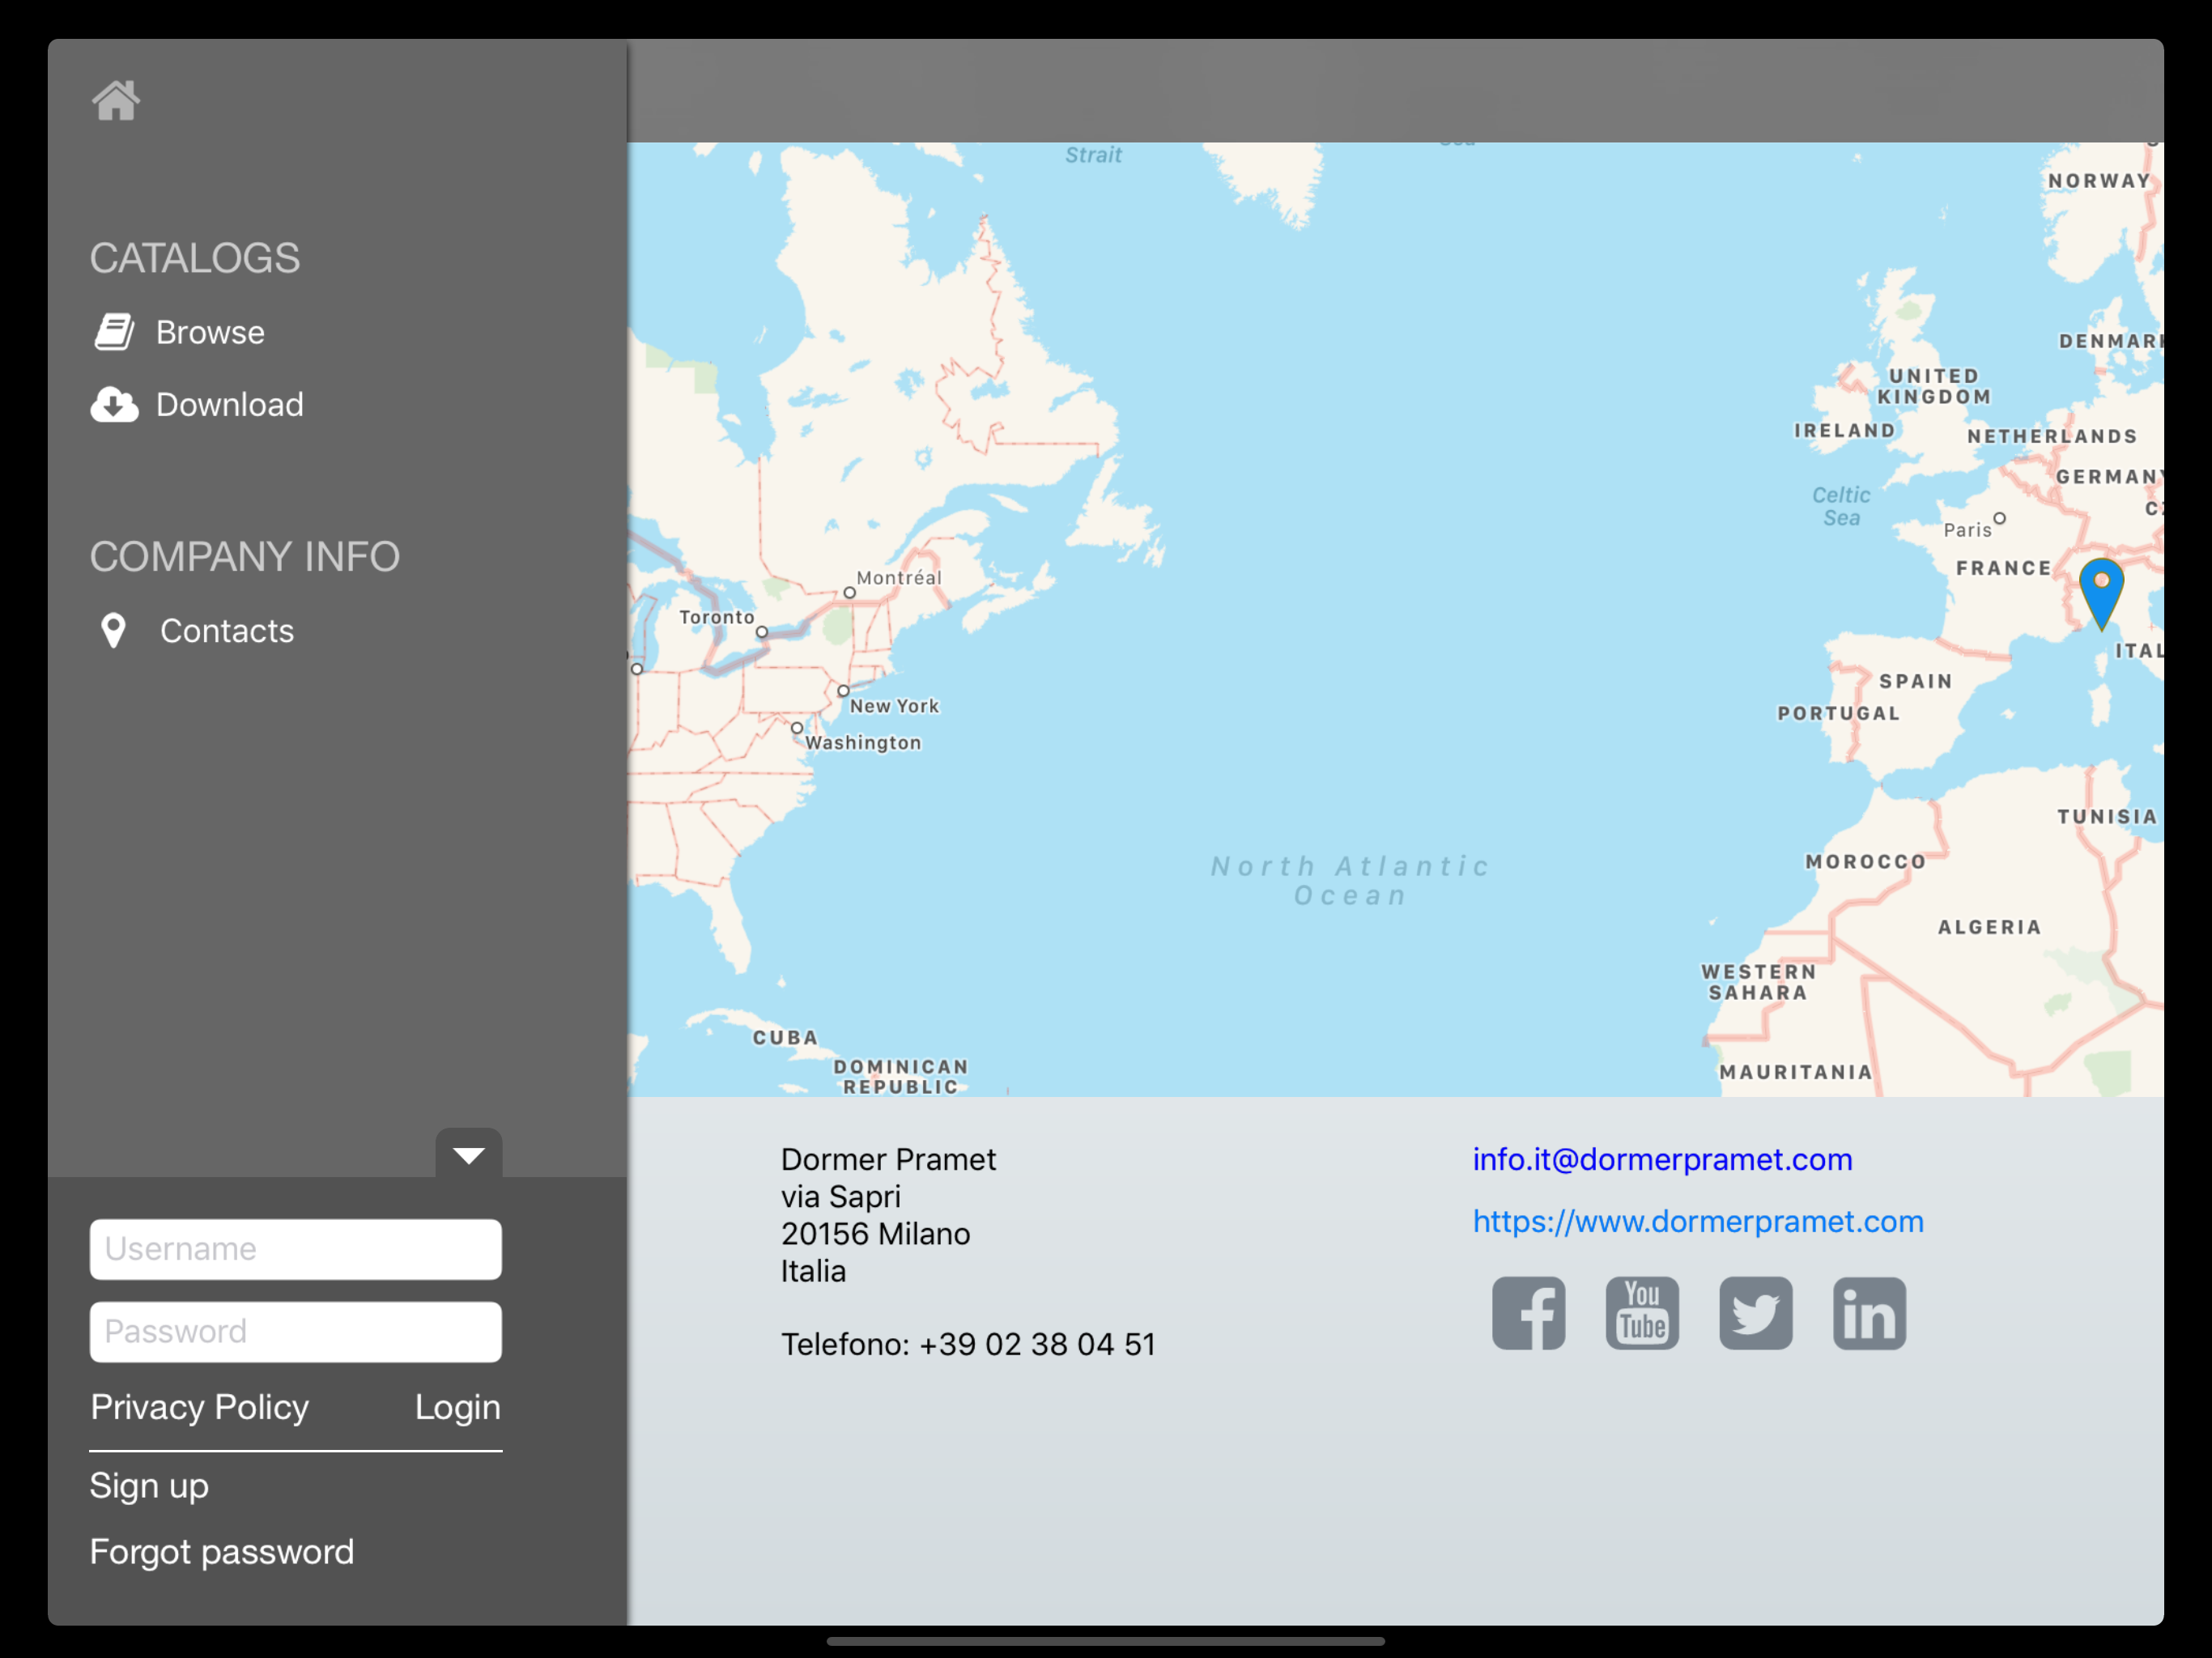Viewport: 2212px width, 1658px height.
Task: Click inside the Username field
Action: 295,1249
